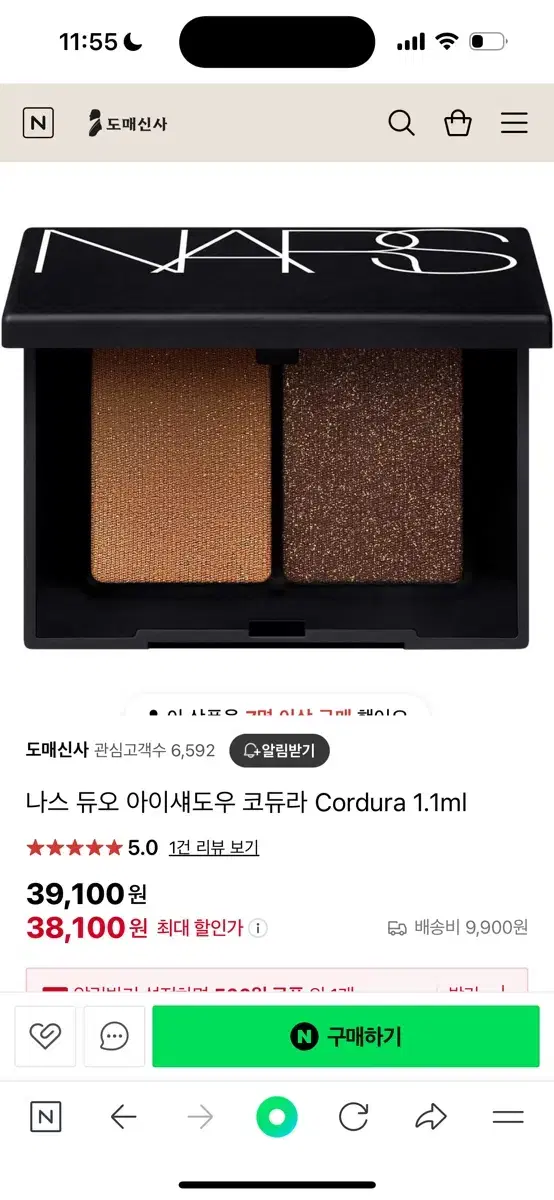Select the copper orange eyeshadow pan
The image size is (554, 1200).
(181, 466)
